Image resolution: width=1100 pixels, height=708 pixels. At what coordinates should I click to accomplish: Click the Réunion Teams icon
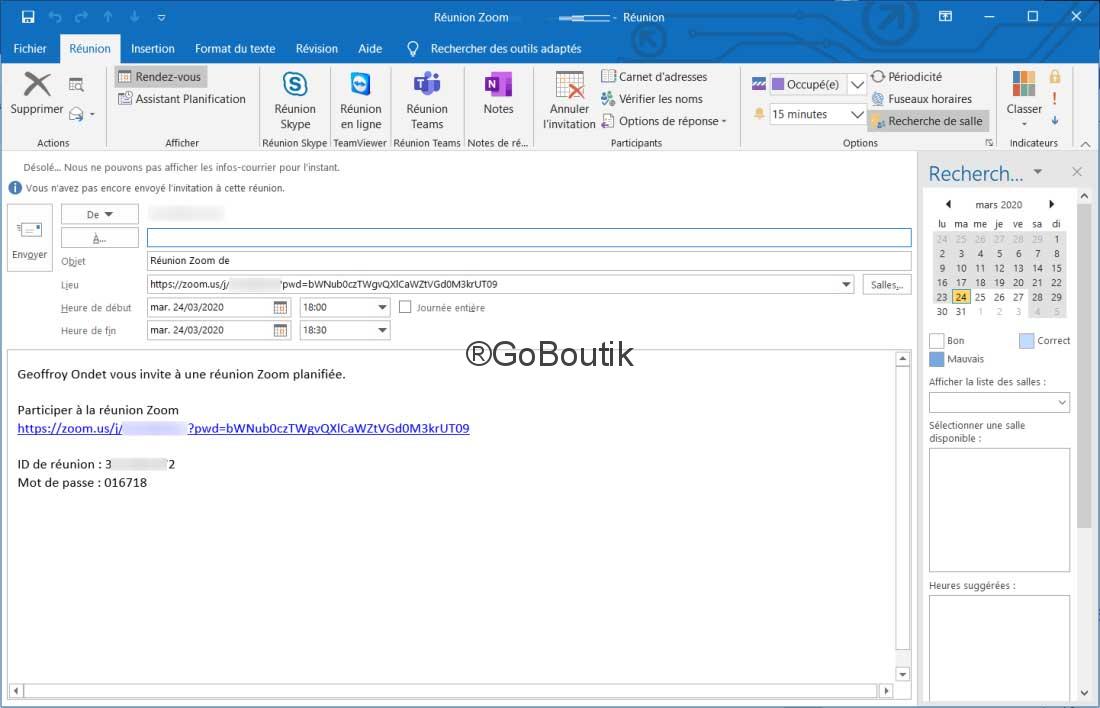point(427,85)
